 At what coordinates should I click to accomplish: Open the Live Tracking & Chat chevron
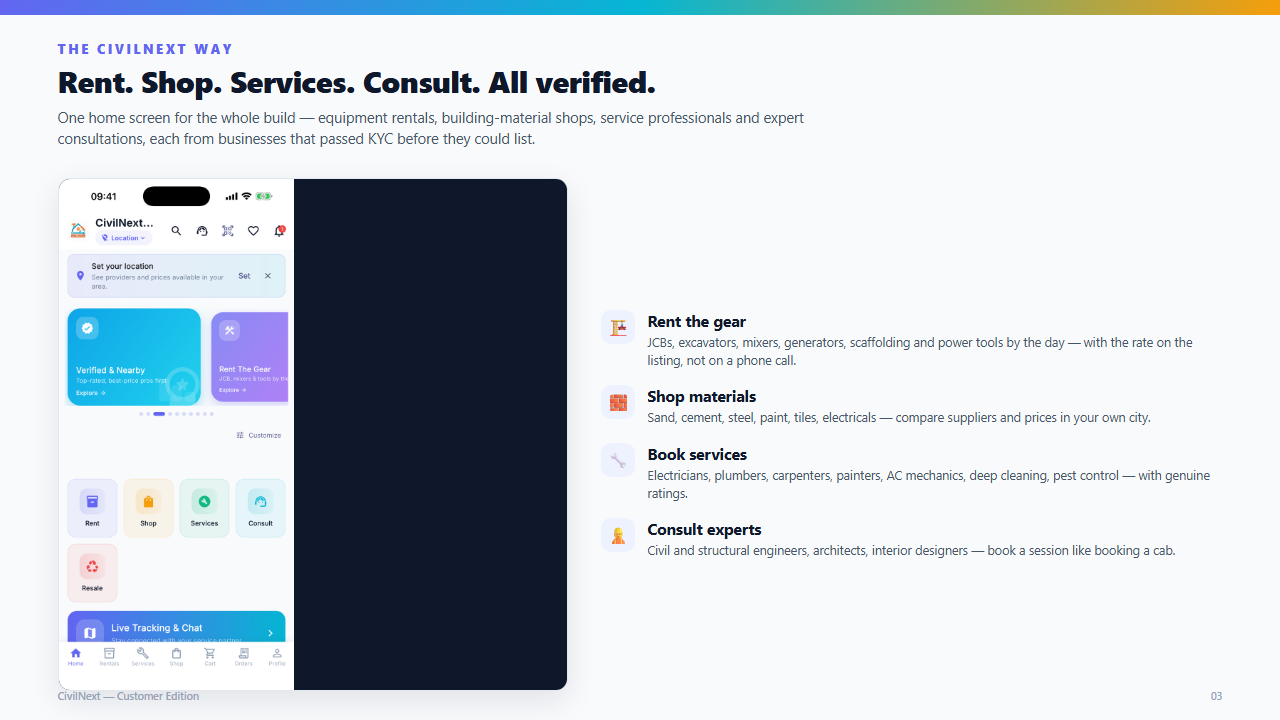270,633
